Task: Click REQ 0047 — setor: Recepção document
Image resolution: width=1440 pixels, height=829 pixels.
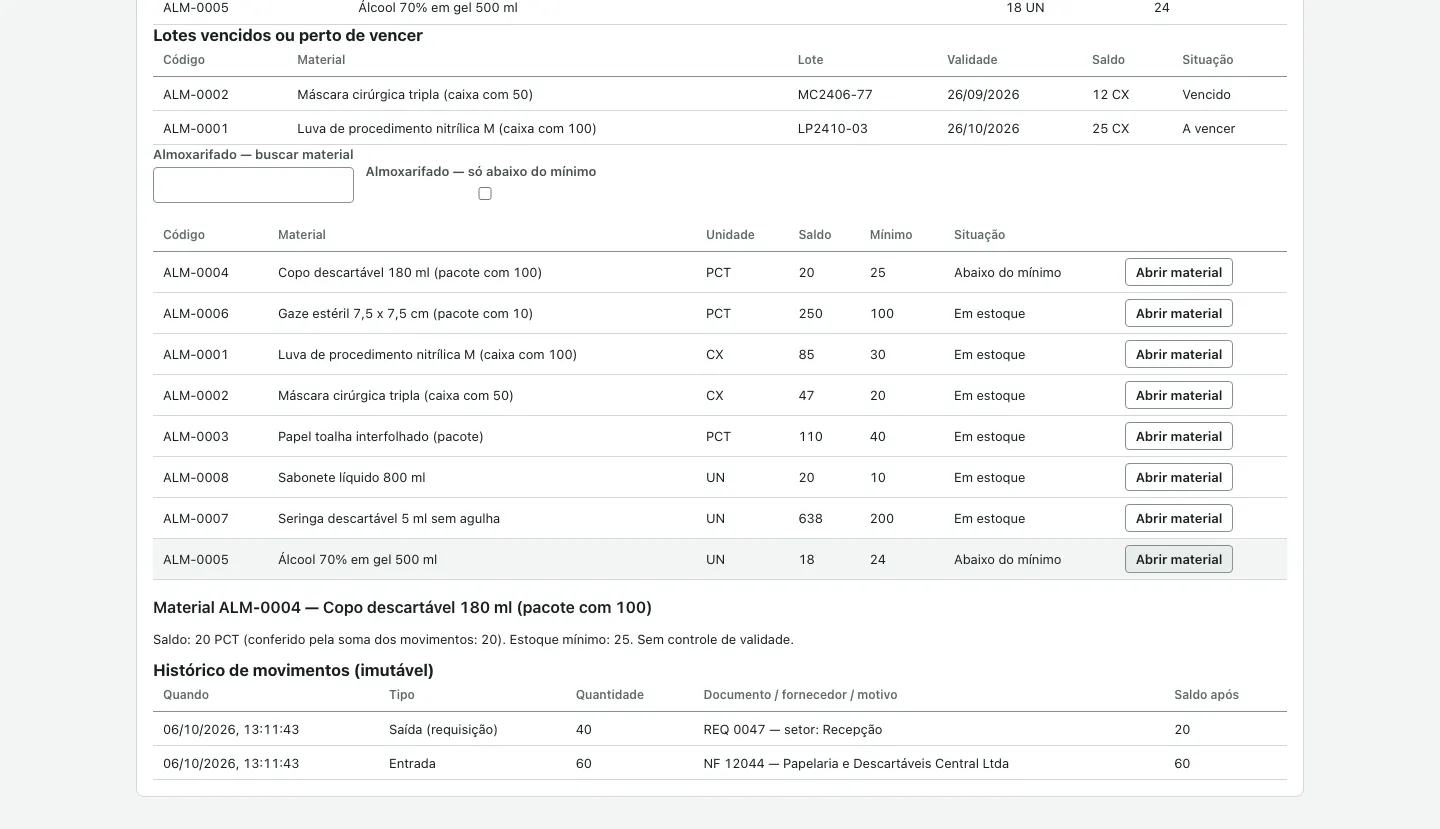Action: coord(793,730)
